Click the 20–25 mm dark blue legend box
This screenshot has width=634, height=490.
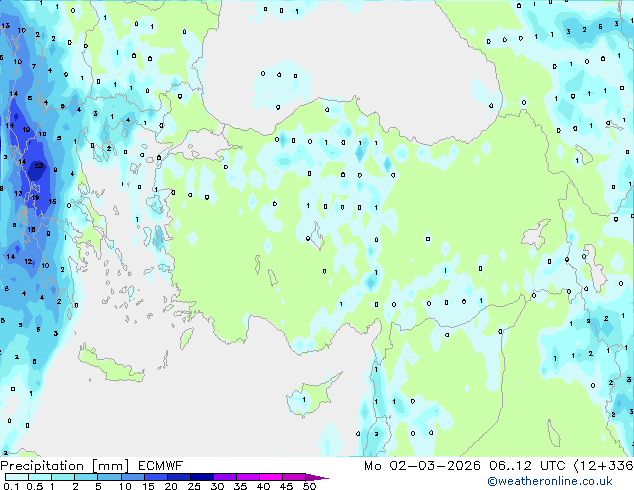tap(178, 477)
